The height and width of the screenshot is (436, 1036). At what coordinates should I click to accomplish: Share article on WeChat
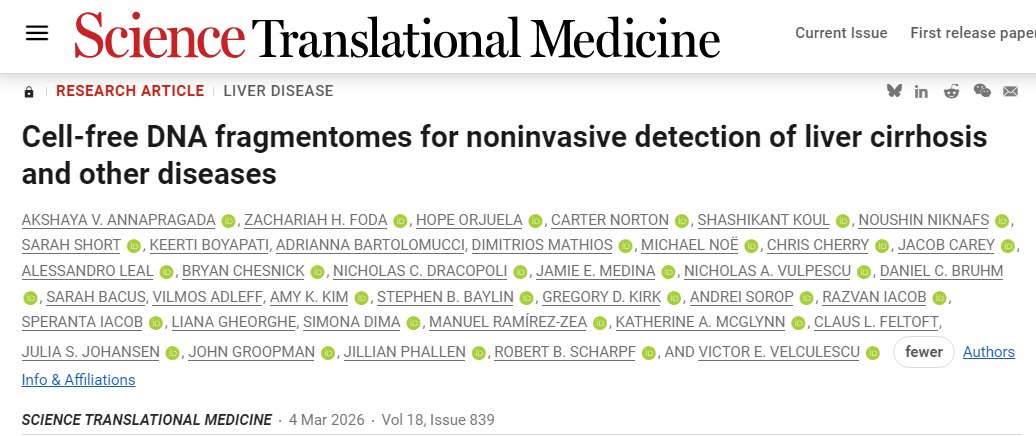tap(982, 91)
